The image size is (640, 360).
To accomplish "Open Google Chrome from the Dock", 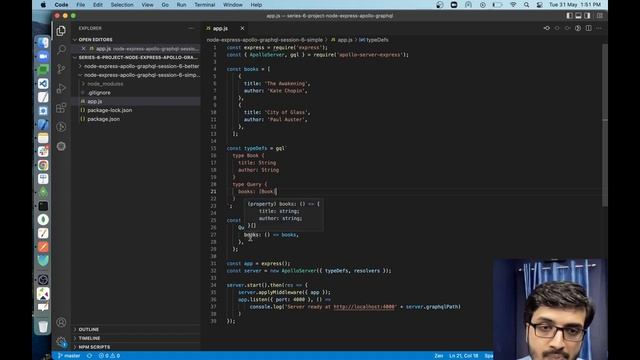I will (43, 165).
